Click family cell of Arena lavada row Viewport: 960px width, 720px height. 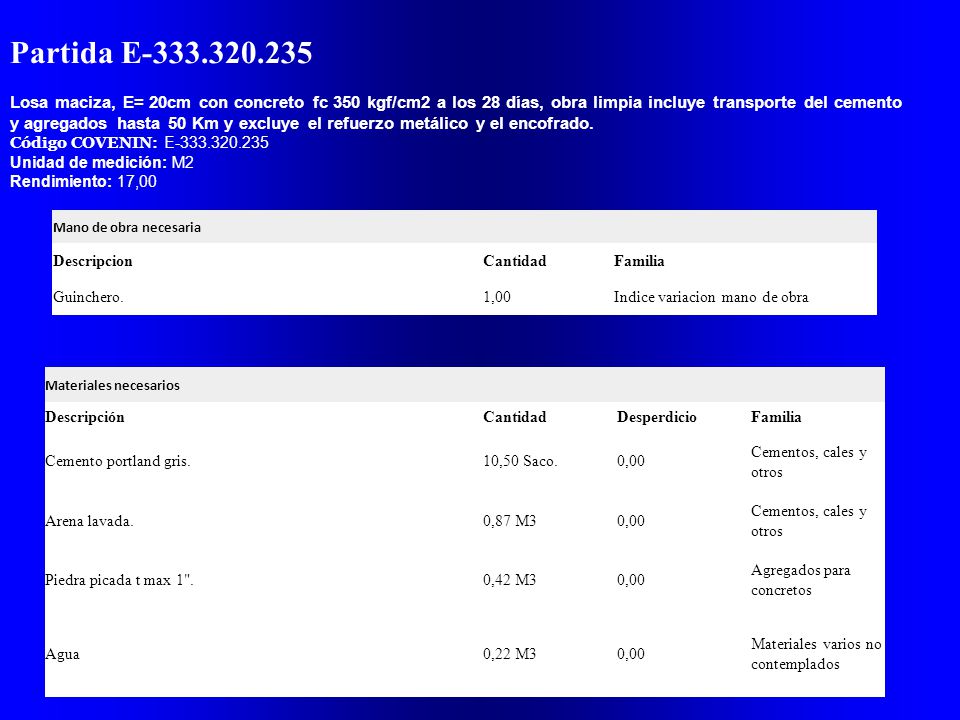(x=809, y=521)
